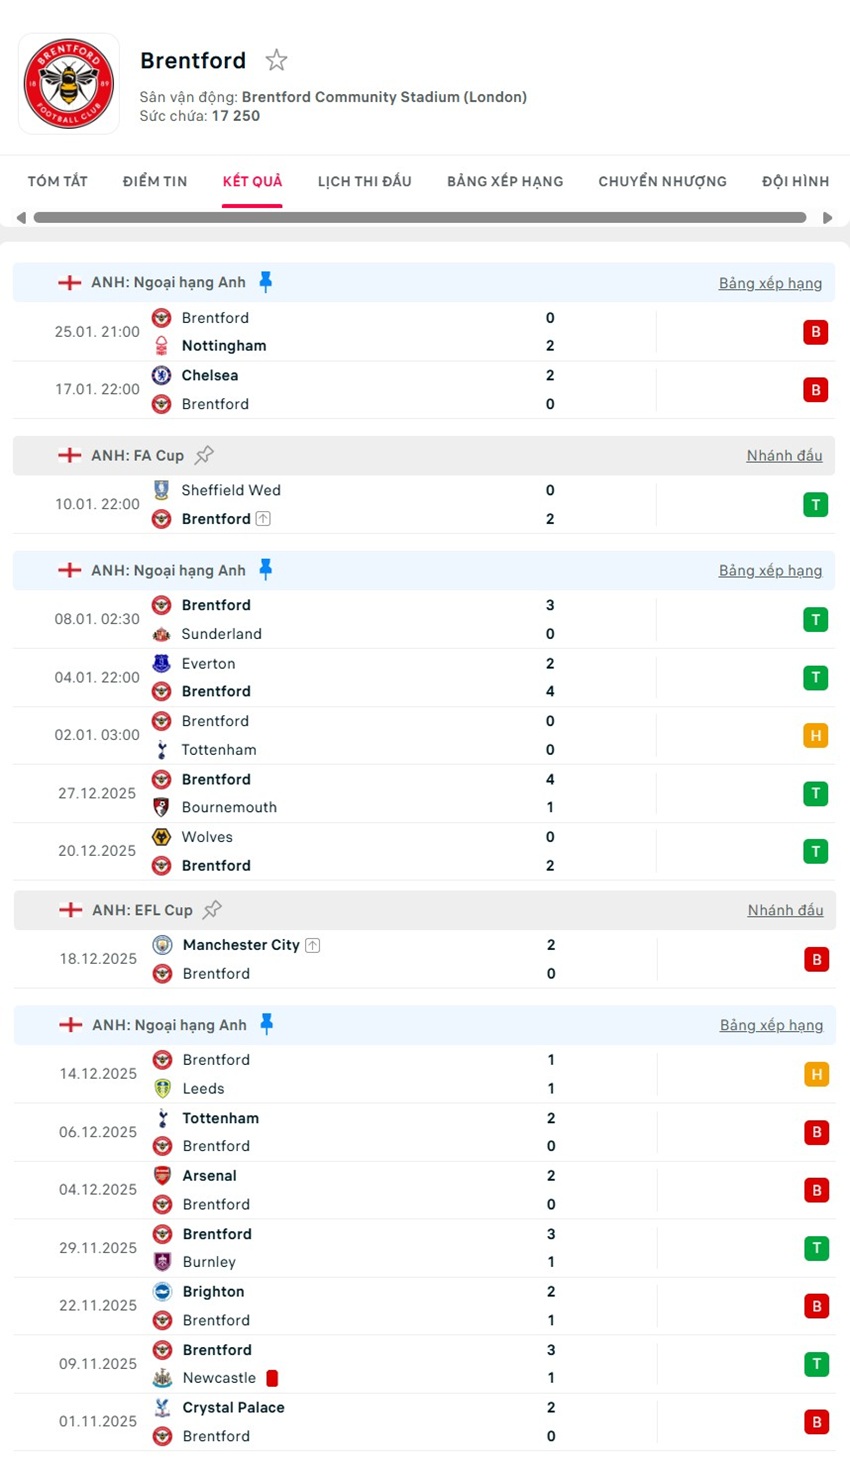Open the ĐỘI HÌNH tab

(795, 181)
